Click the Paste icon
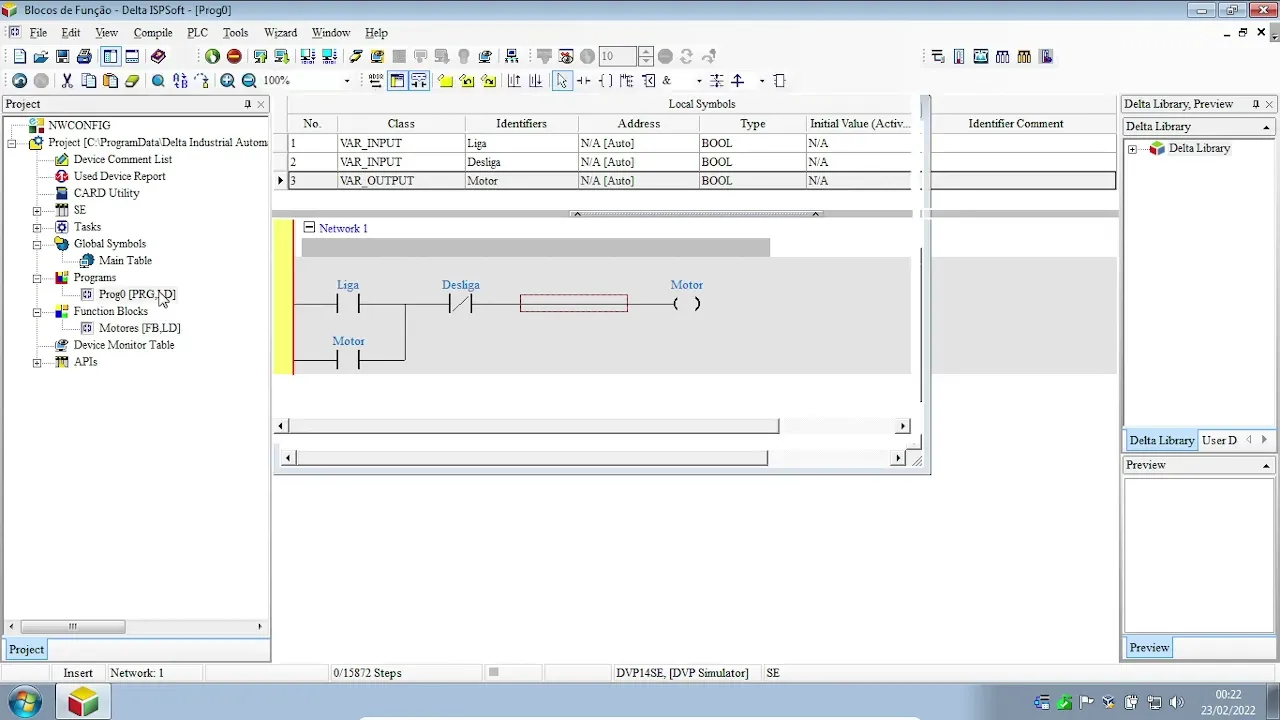 [x=110, y=81]
